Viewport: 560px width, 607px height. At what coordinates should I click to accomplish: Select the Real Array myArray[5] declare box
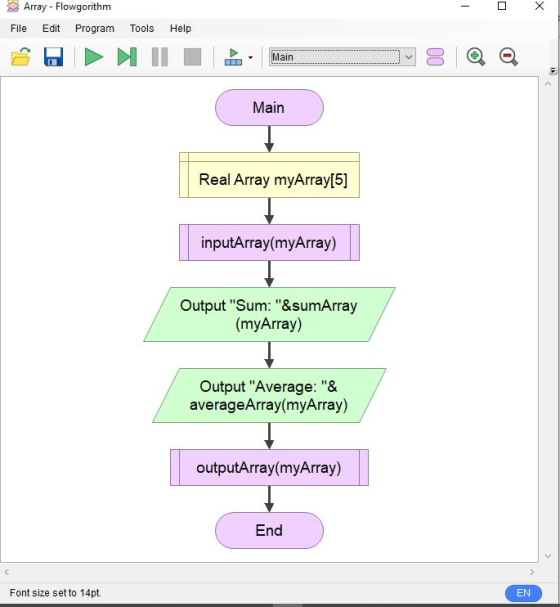coord(269,175)
